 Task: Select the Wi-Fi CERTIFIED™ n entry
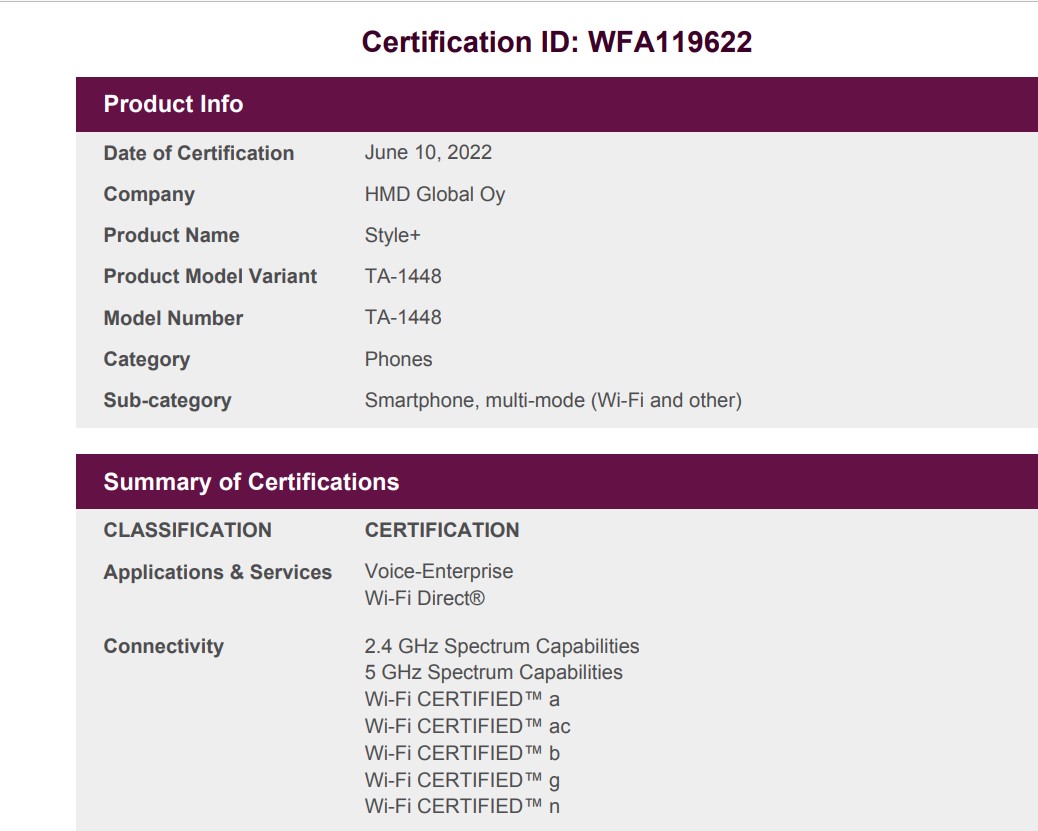click(x=462, y=806)
